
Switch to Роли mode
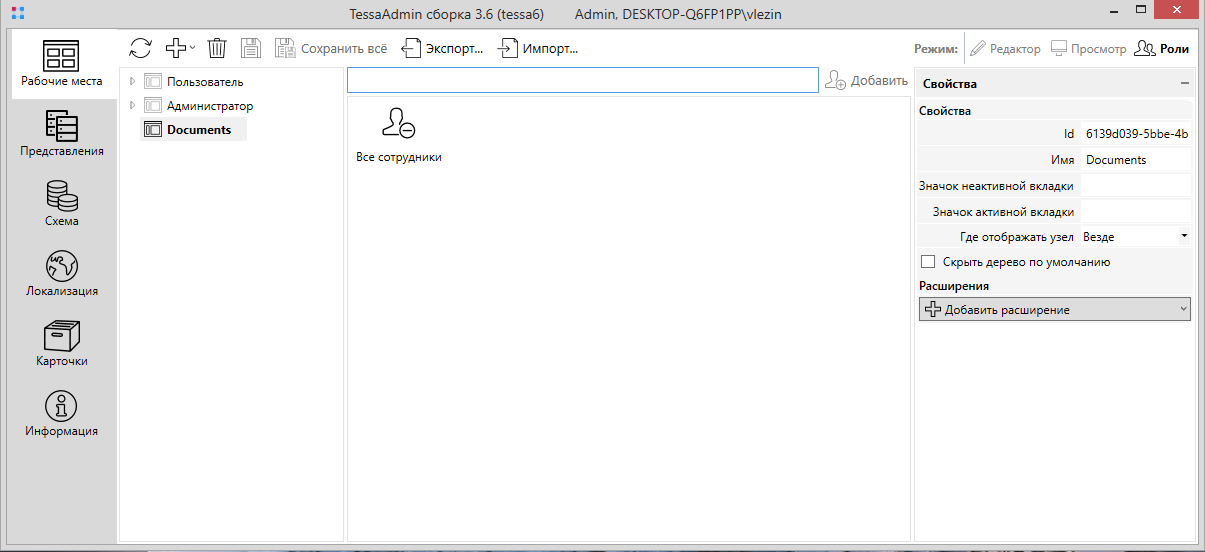(x=1162, y=48)
